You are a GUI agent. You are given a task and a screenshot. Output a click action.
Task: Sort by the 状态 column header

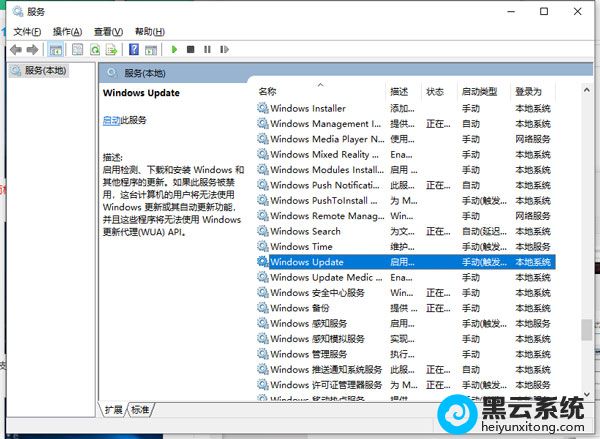[435, 91]
